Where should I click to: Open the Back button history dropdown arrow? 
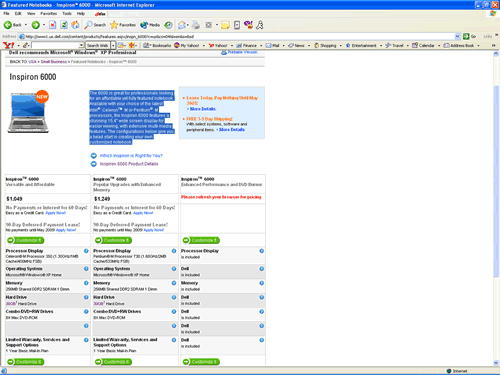(26, 25)
